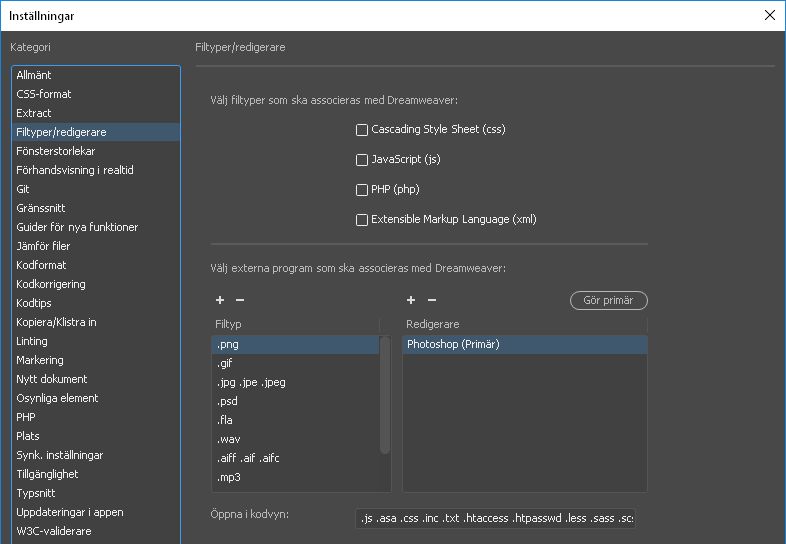Go to the Typsnitt category
This screenshot has width=786, height=544.
[38, 493]
